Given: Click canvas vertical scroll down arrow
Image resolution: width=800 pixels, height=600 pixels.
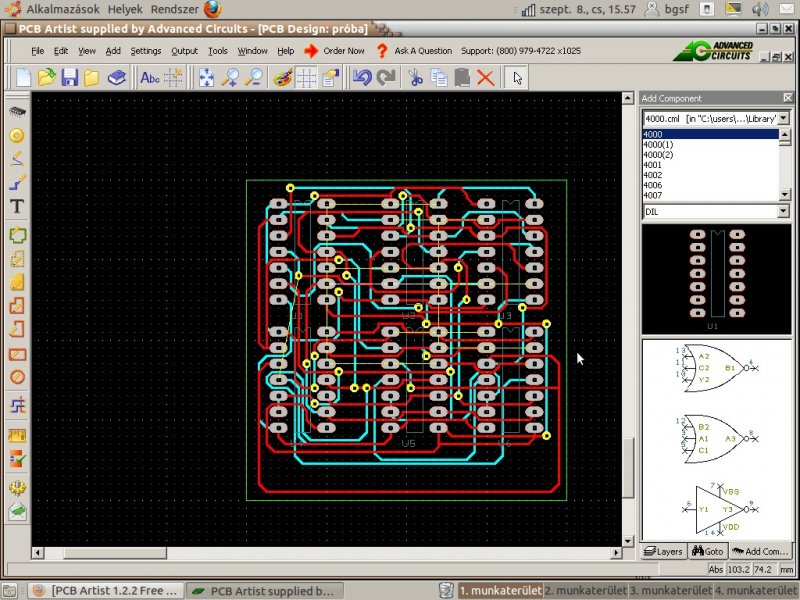Looking at the screenshot, I should coord(628,541).
